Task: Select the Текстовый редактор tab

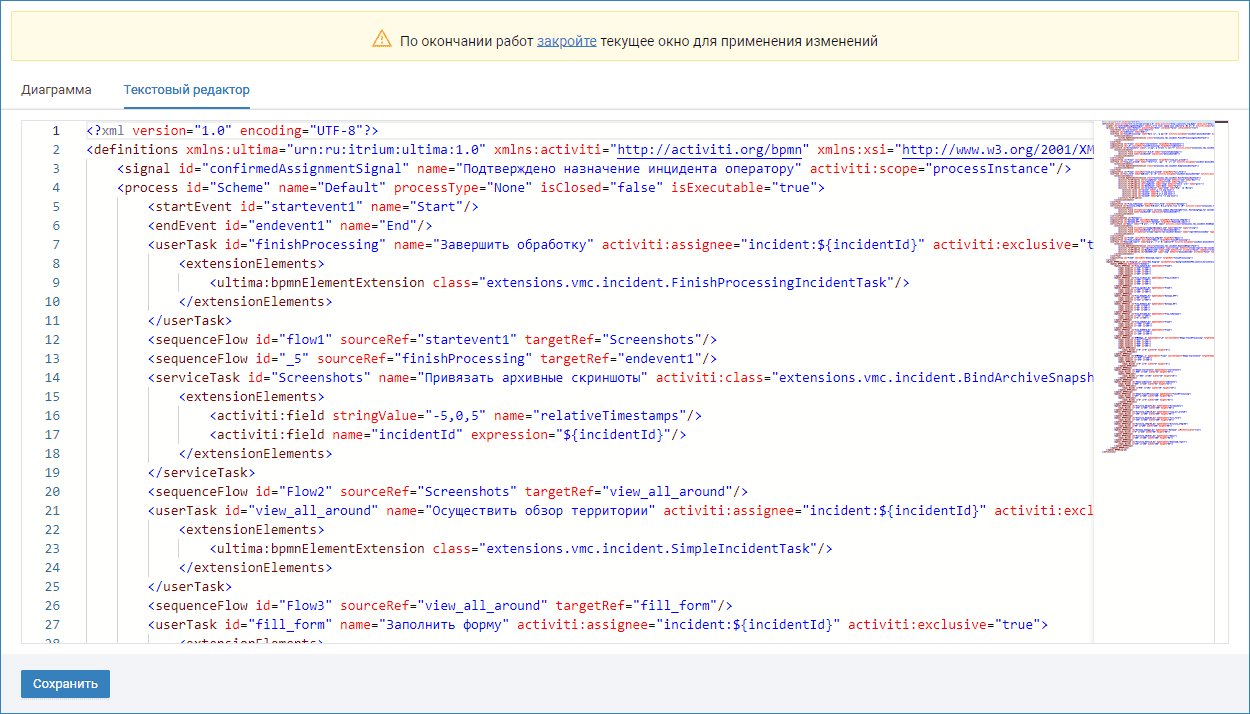Action: pyautogui.click(x=186, y=90)
